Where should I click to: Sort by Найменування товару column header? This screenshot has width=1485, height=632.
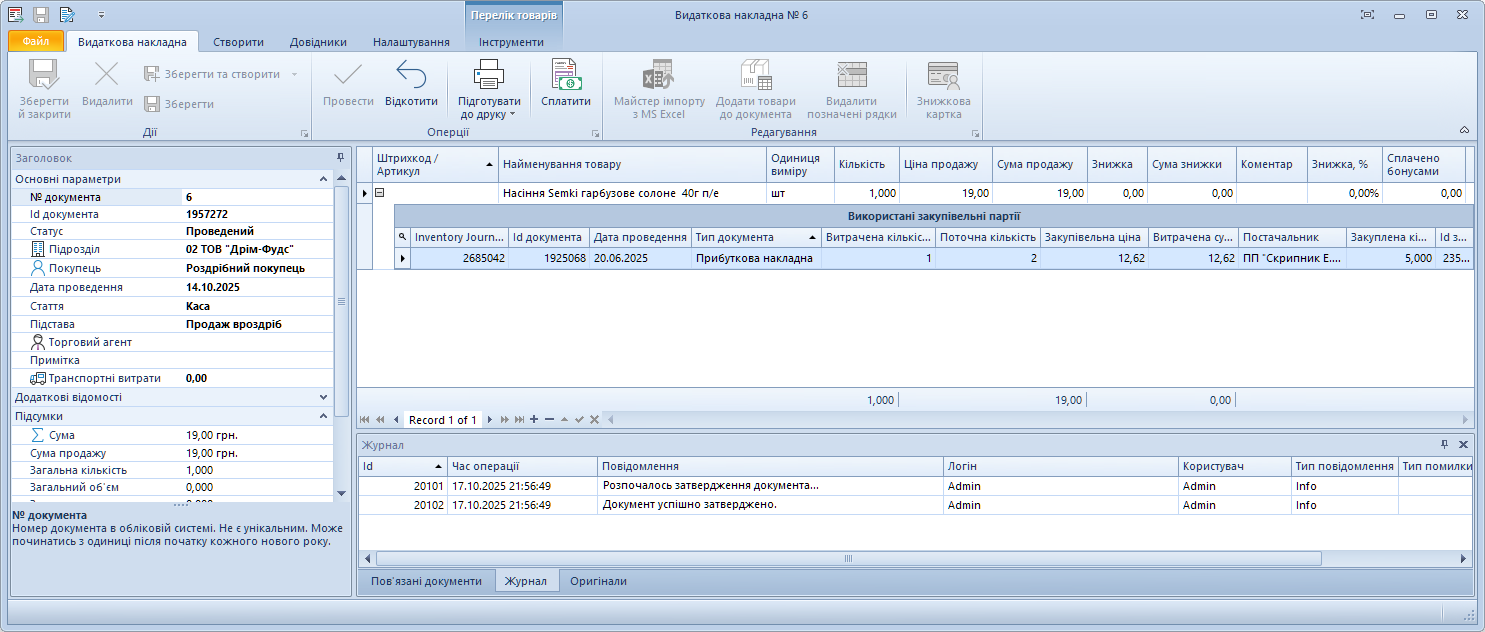(632, 164)
